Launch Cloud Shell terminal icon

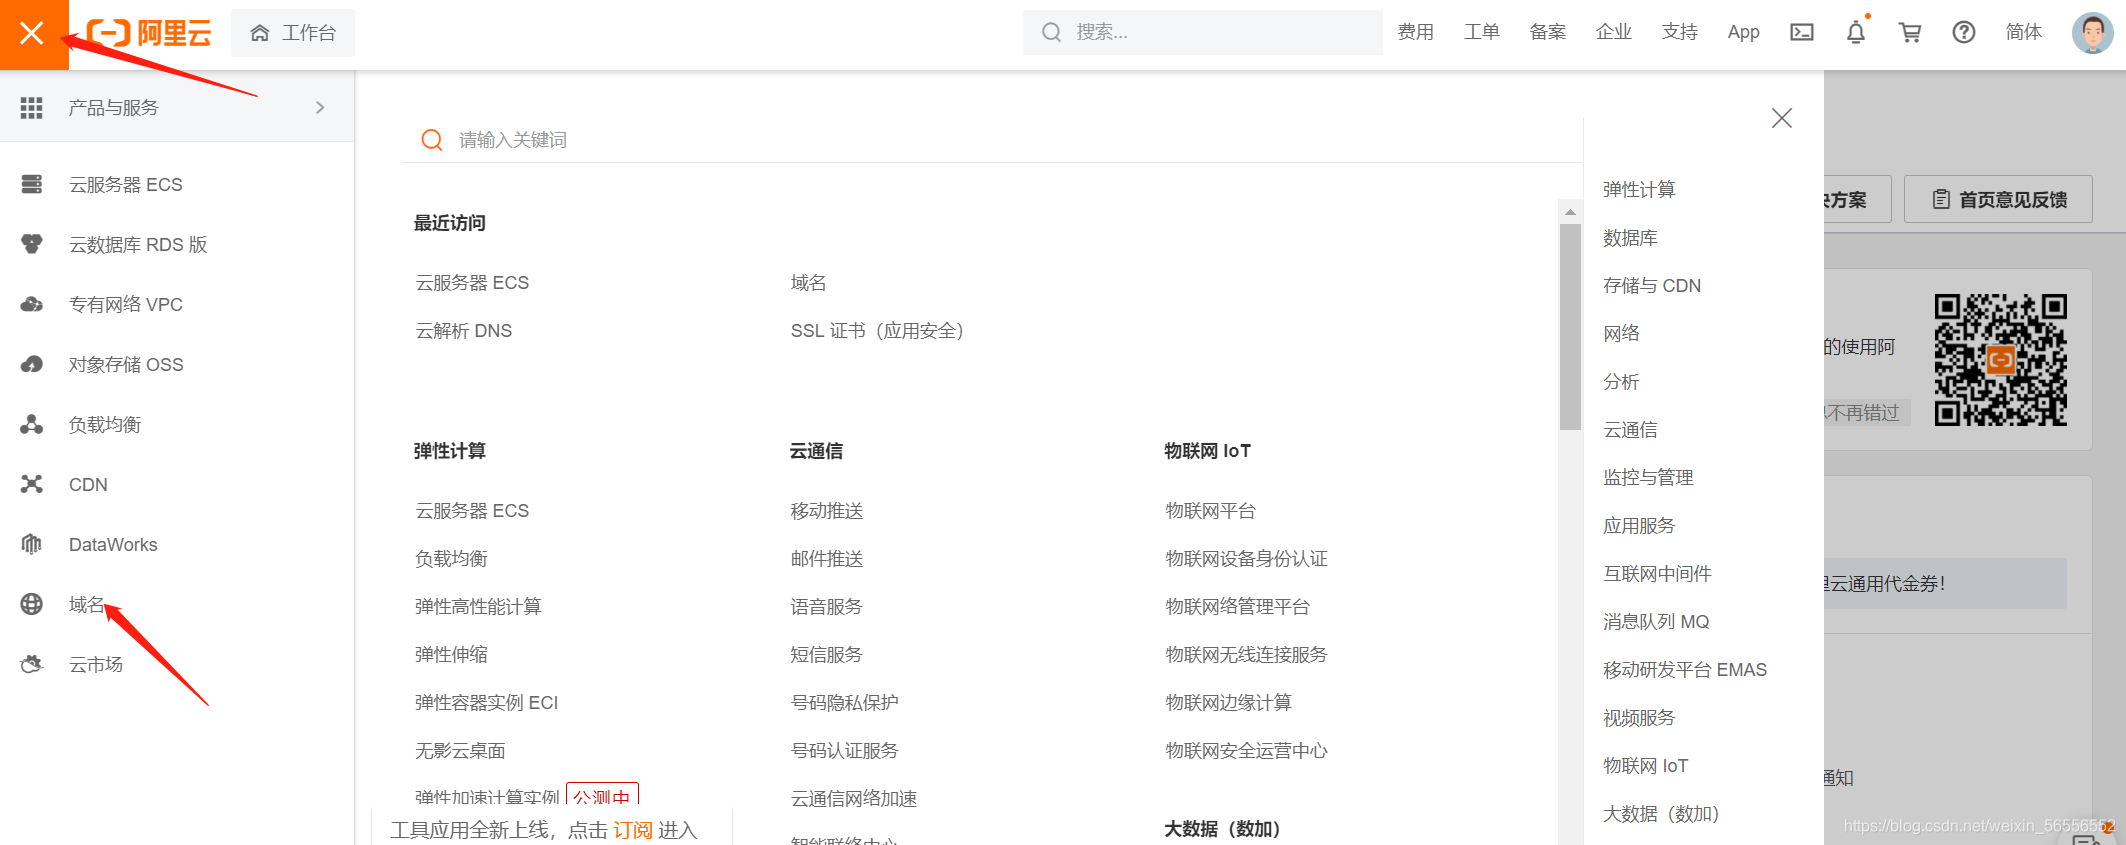pos(1801,32)
